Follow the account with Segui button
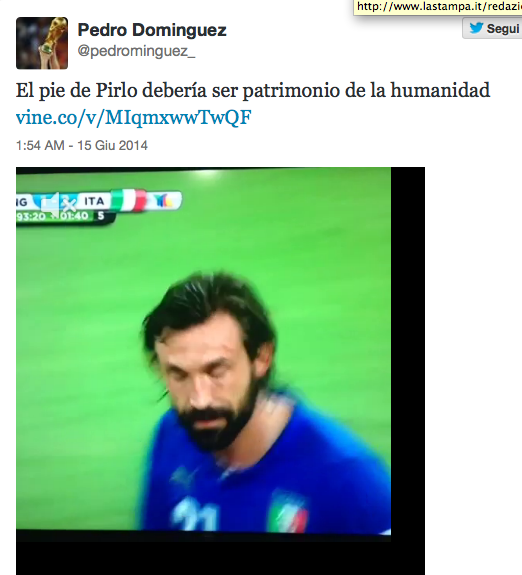 tap(492, 28)
